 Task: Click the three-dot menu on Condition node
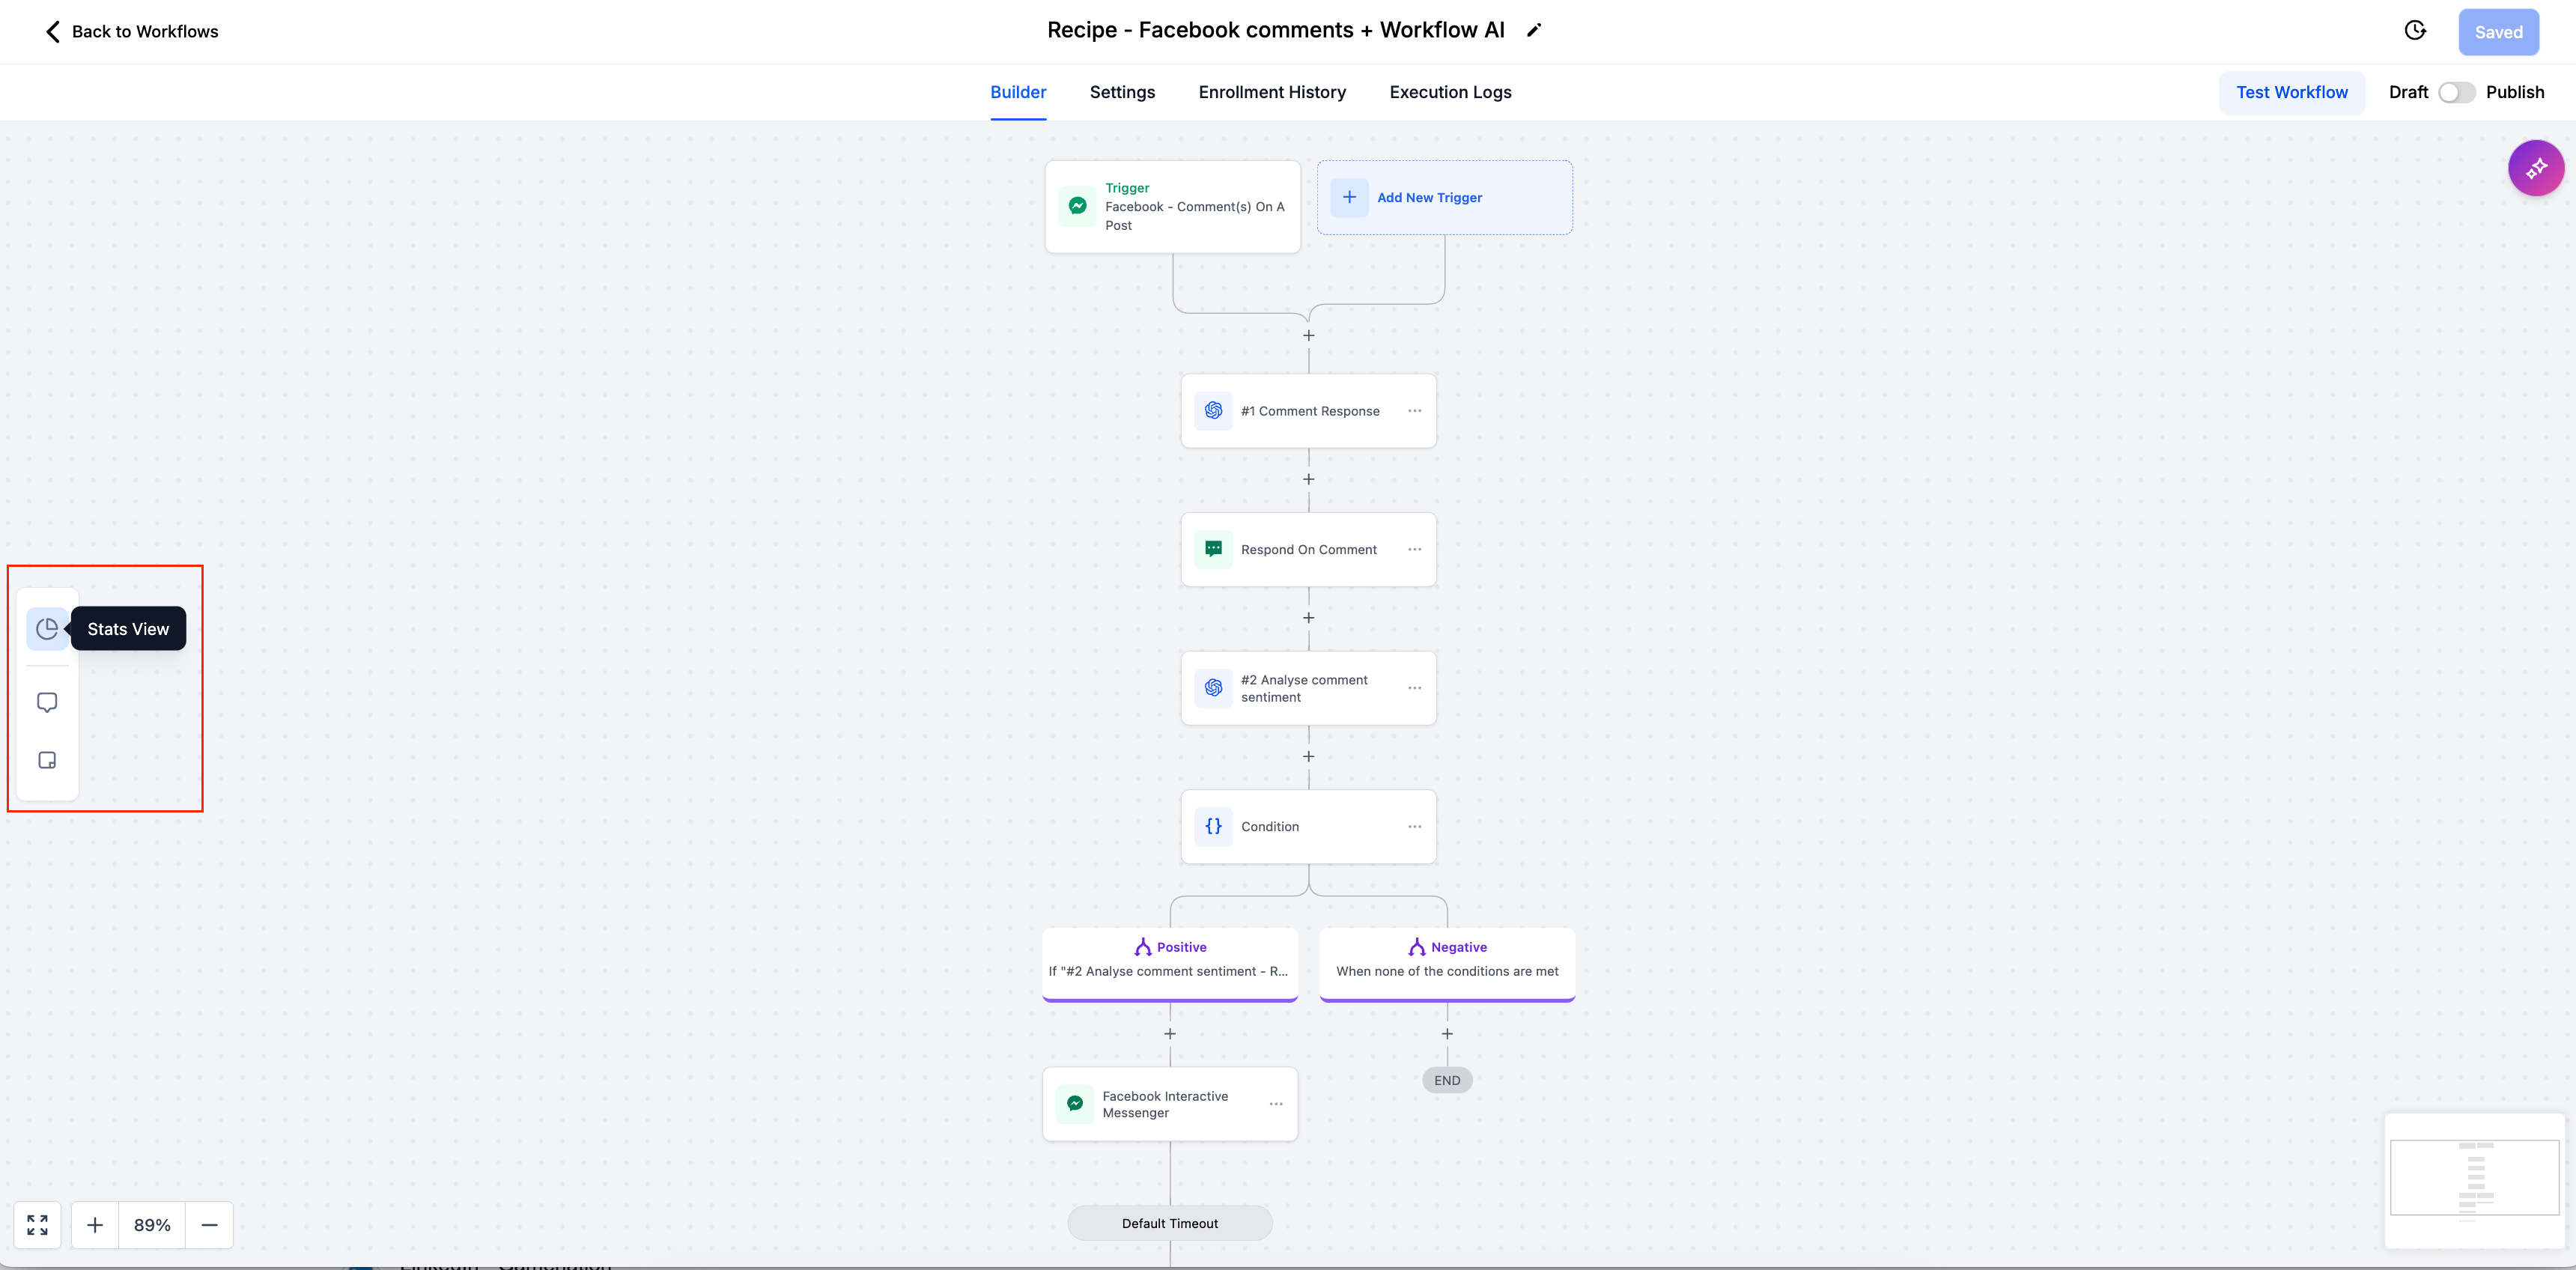1413,824
